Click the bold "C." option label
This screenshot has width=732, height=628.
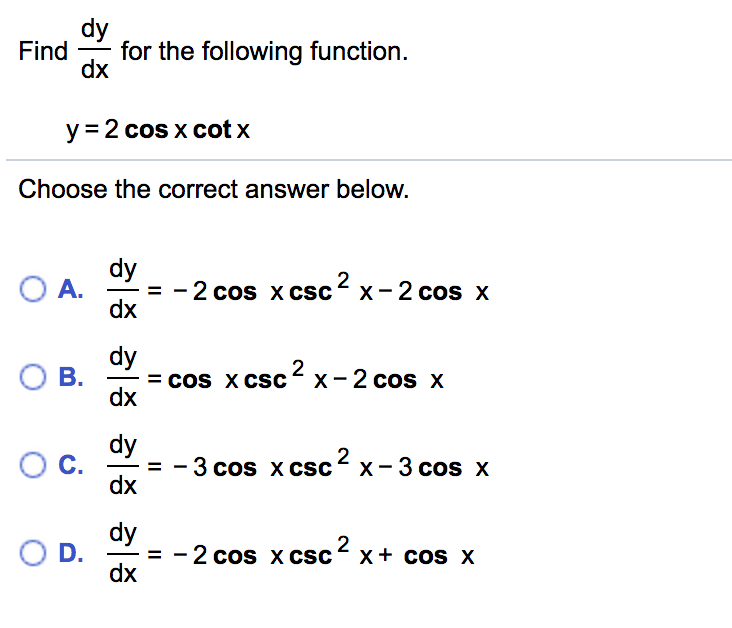[70, 467]
